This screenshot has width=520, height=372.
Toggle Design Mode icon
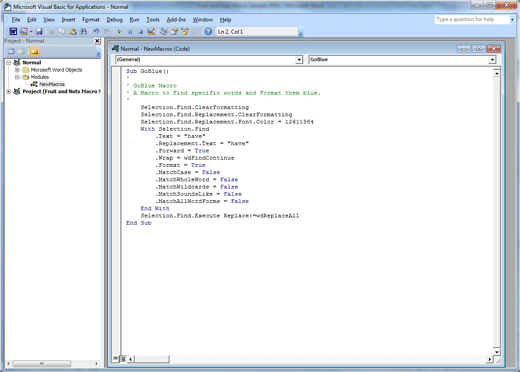(151, 32)
